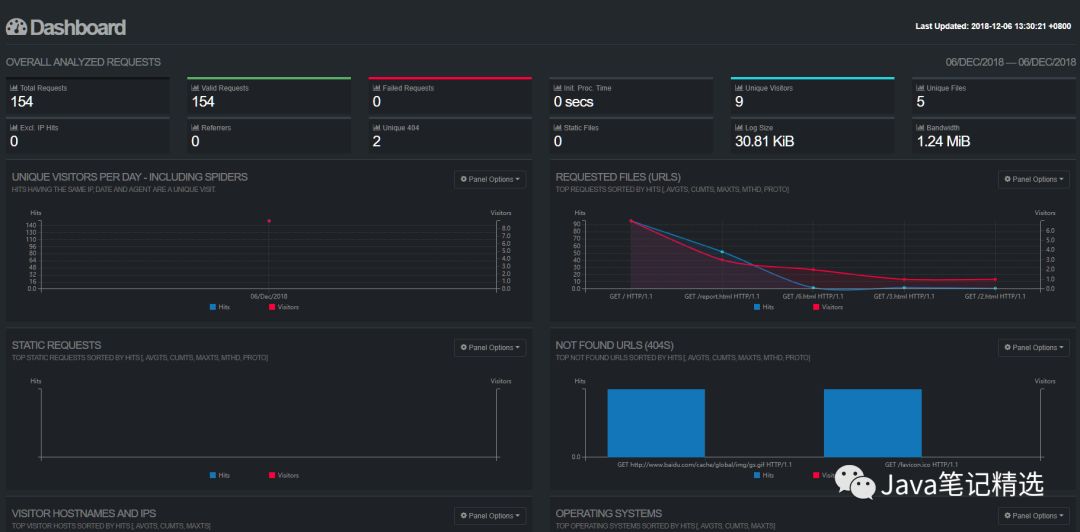
Task: Click the GET /report.html hits data point
Action: coord(722,252)
